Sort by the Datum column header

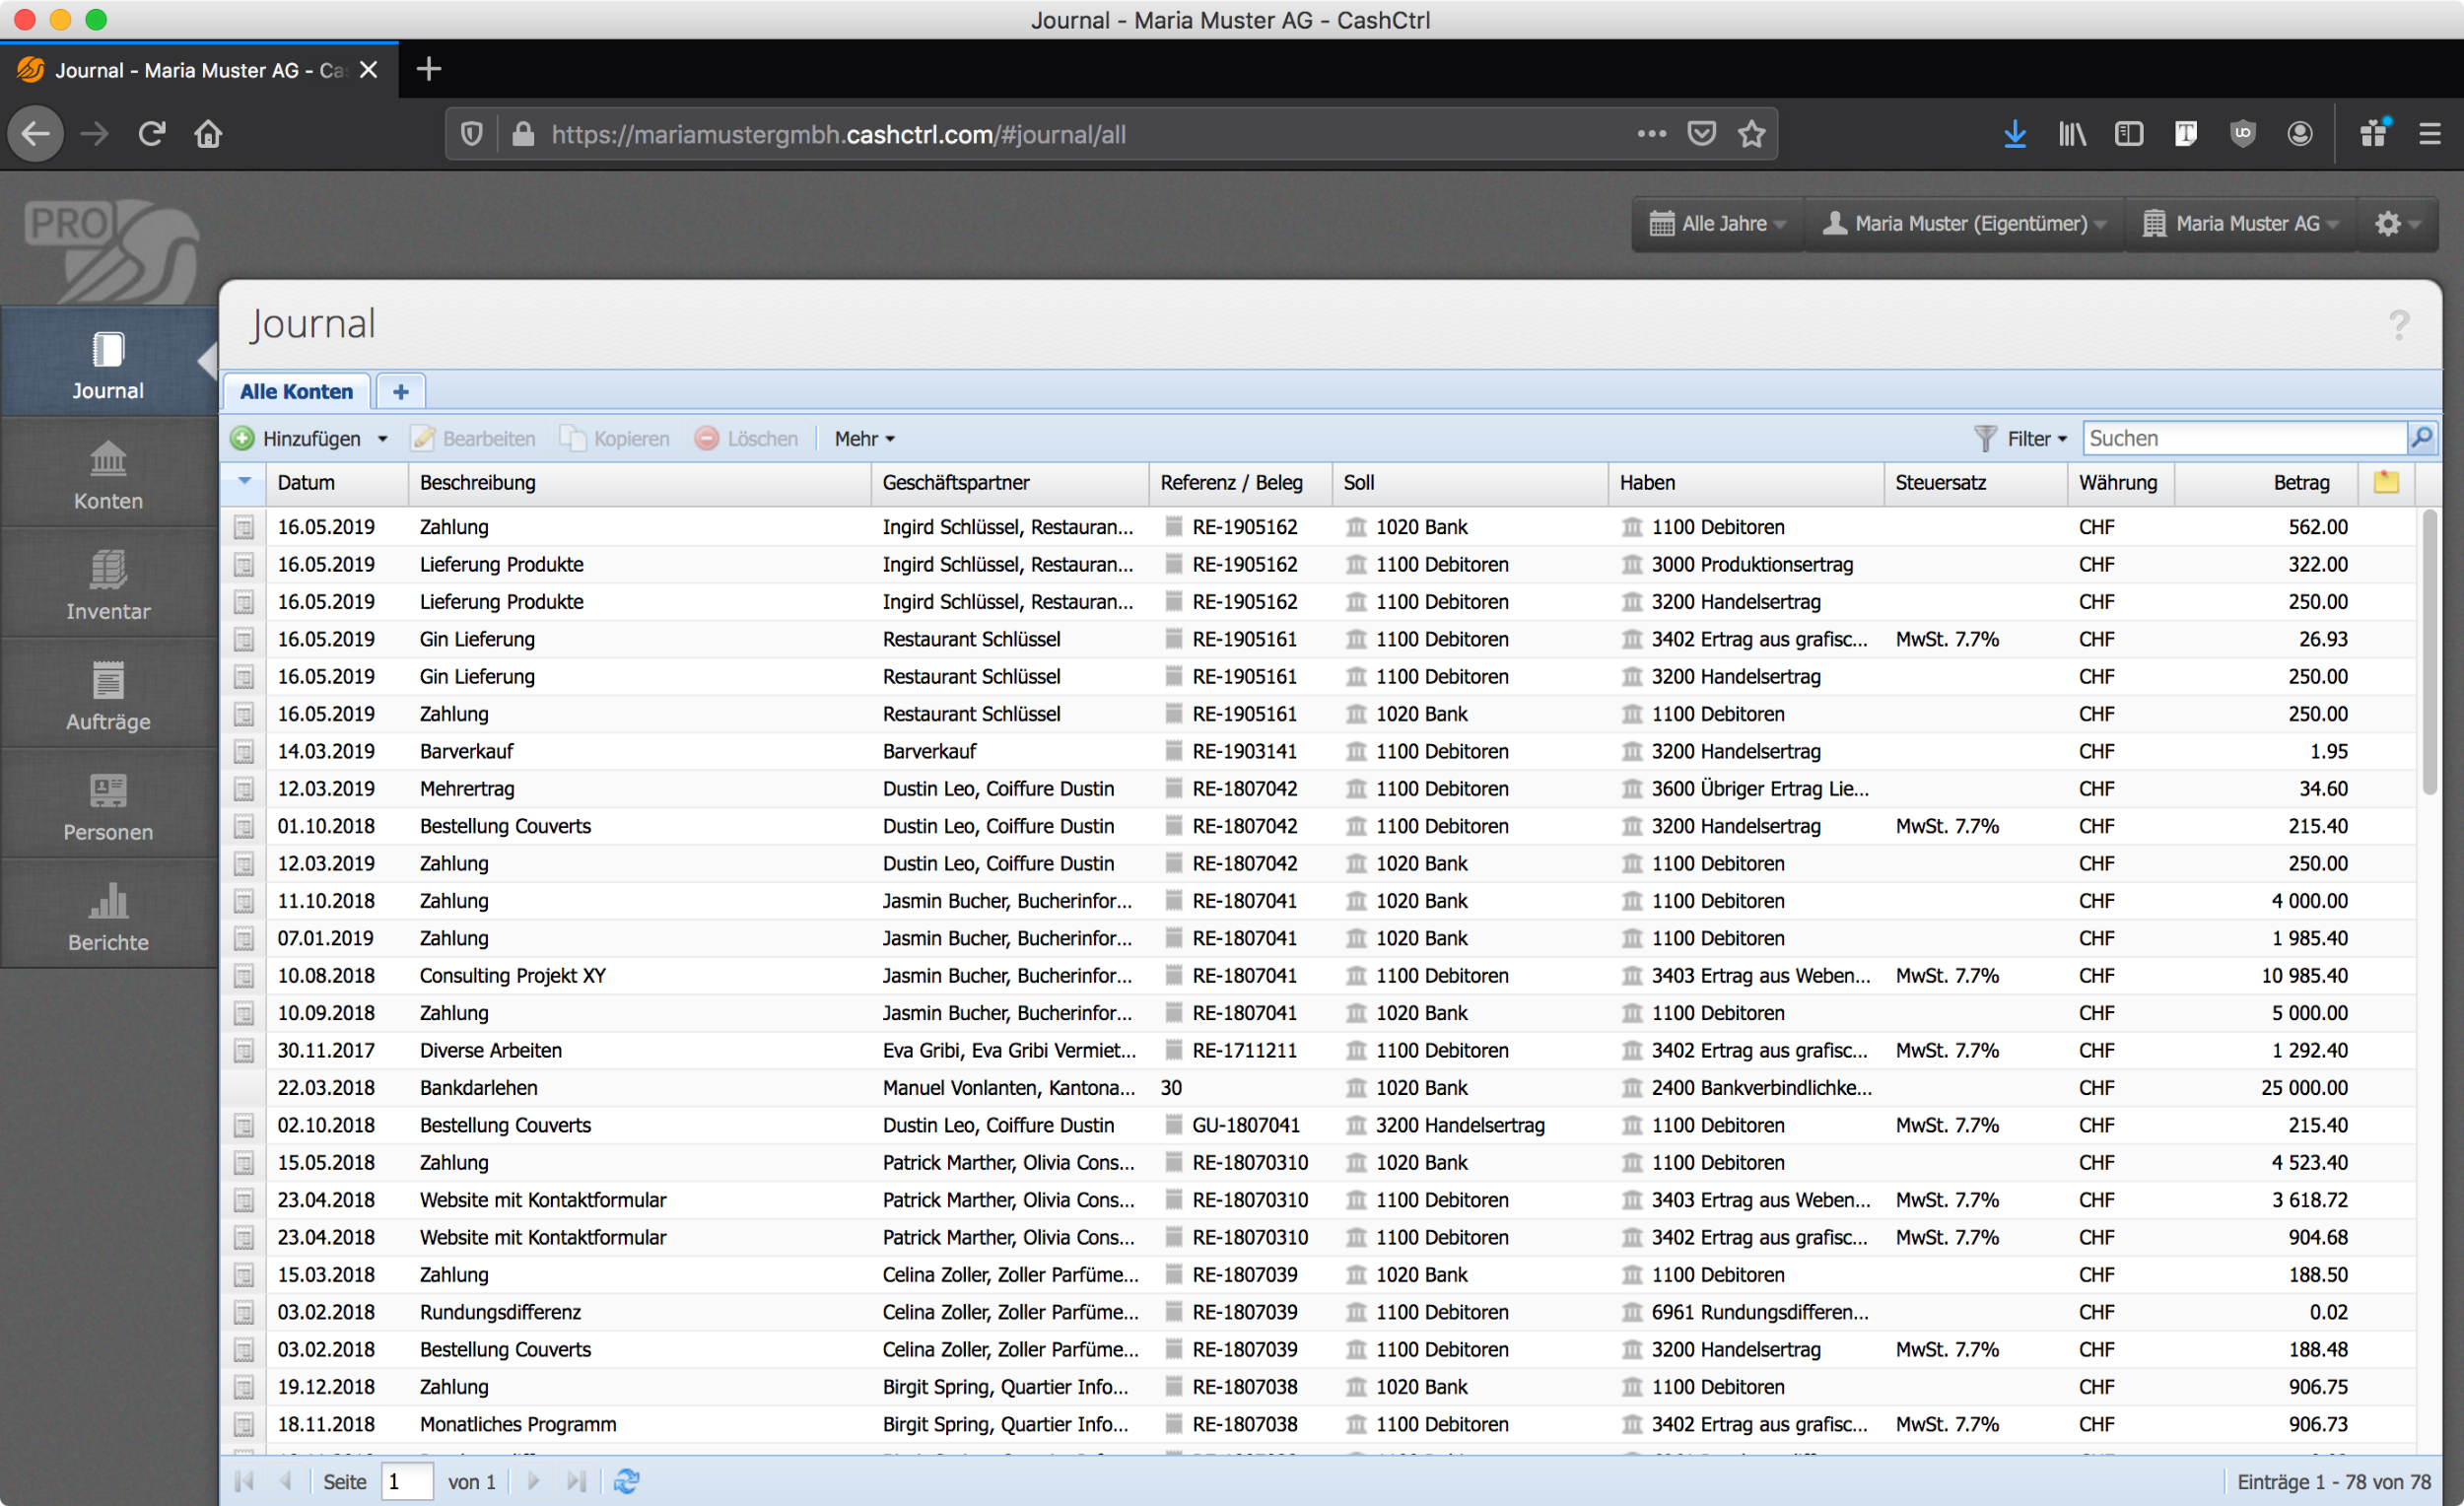(x=336, y=482)
